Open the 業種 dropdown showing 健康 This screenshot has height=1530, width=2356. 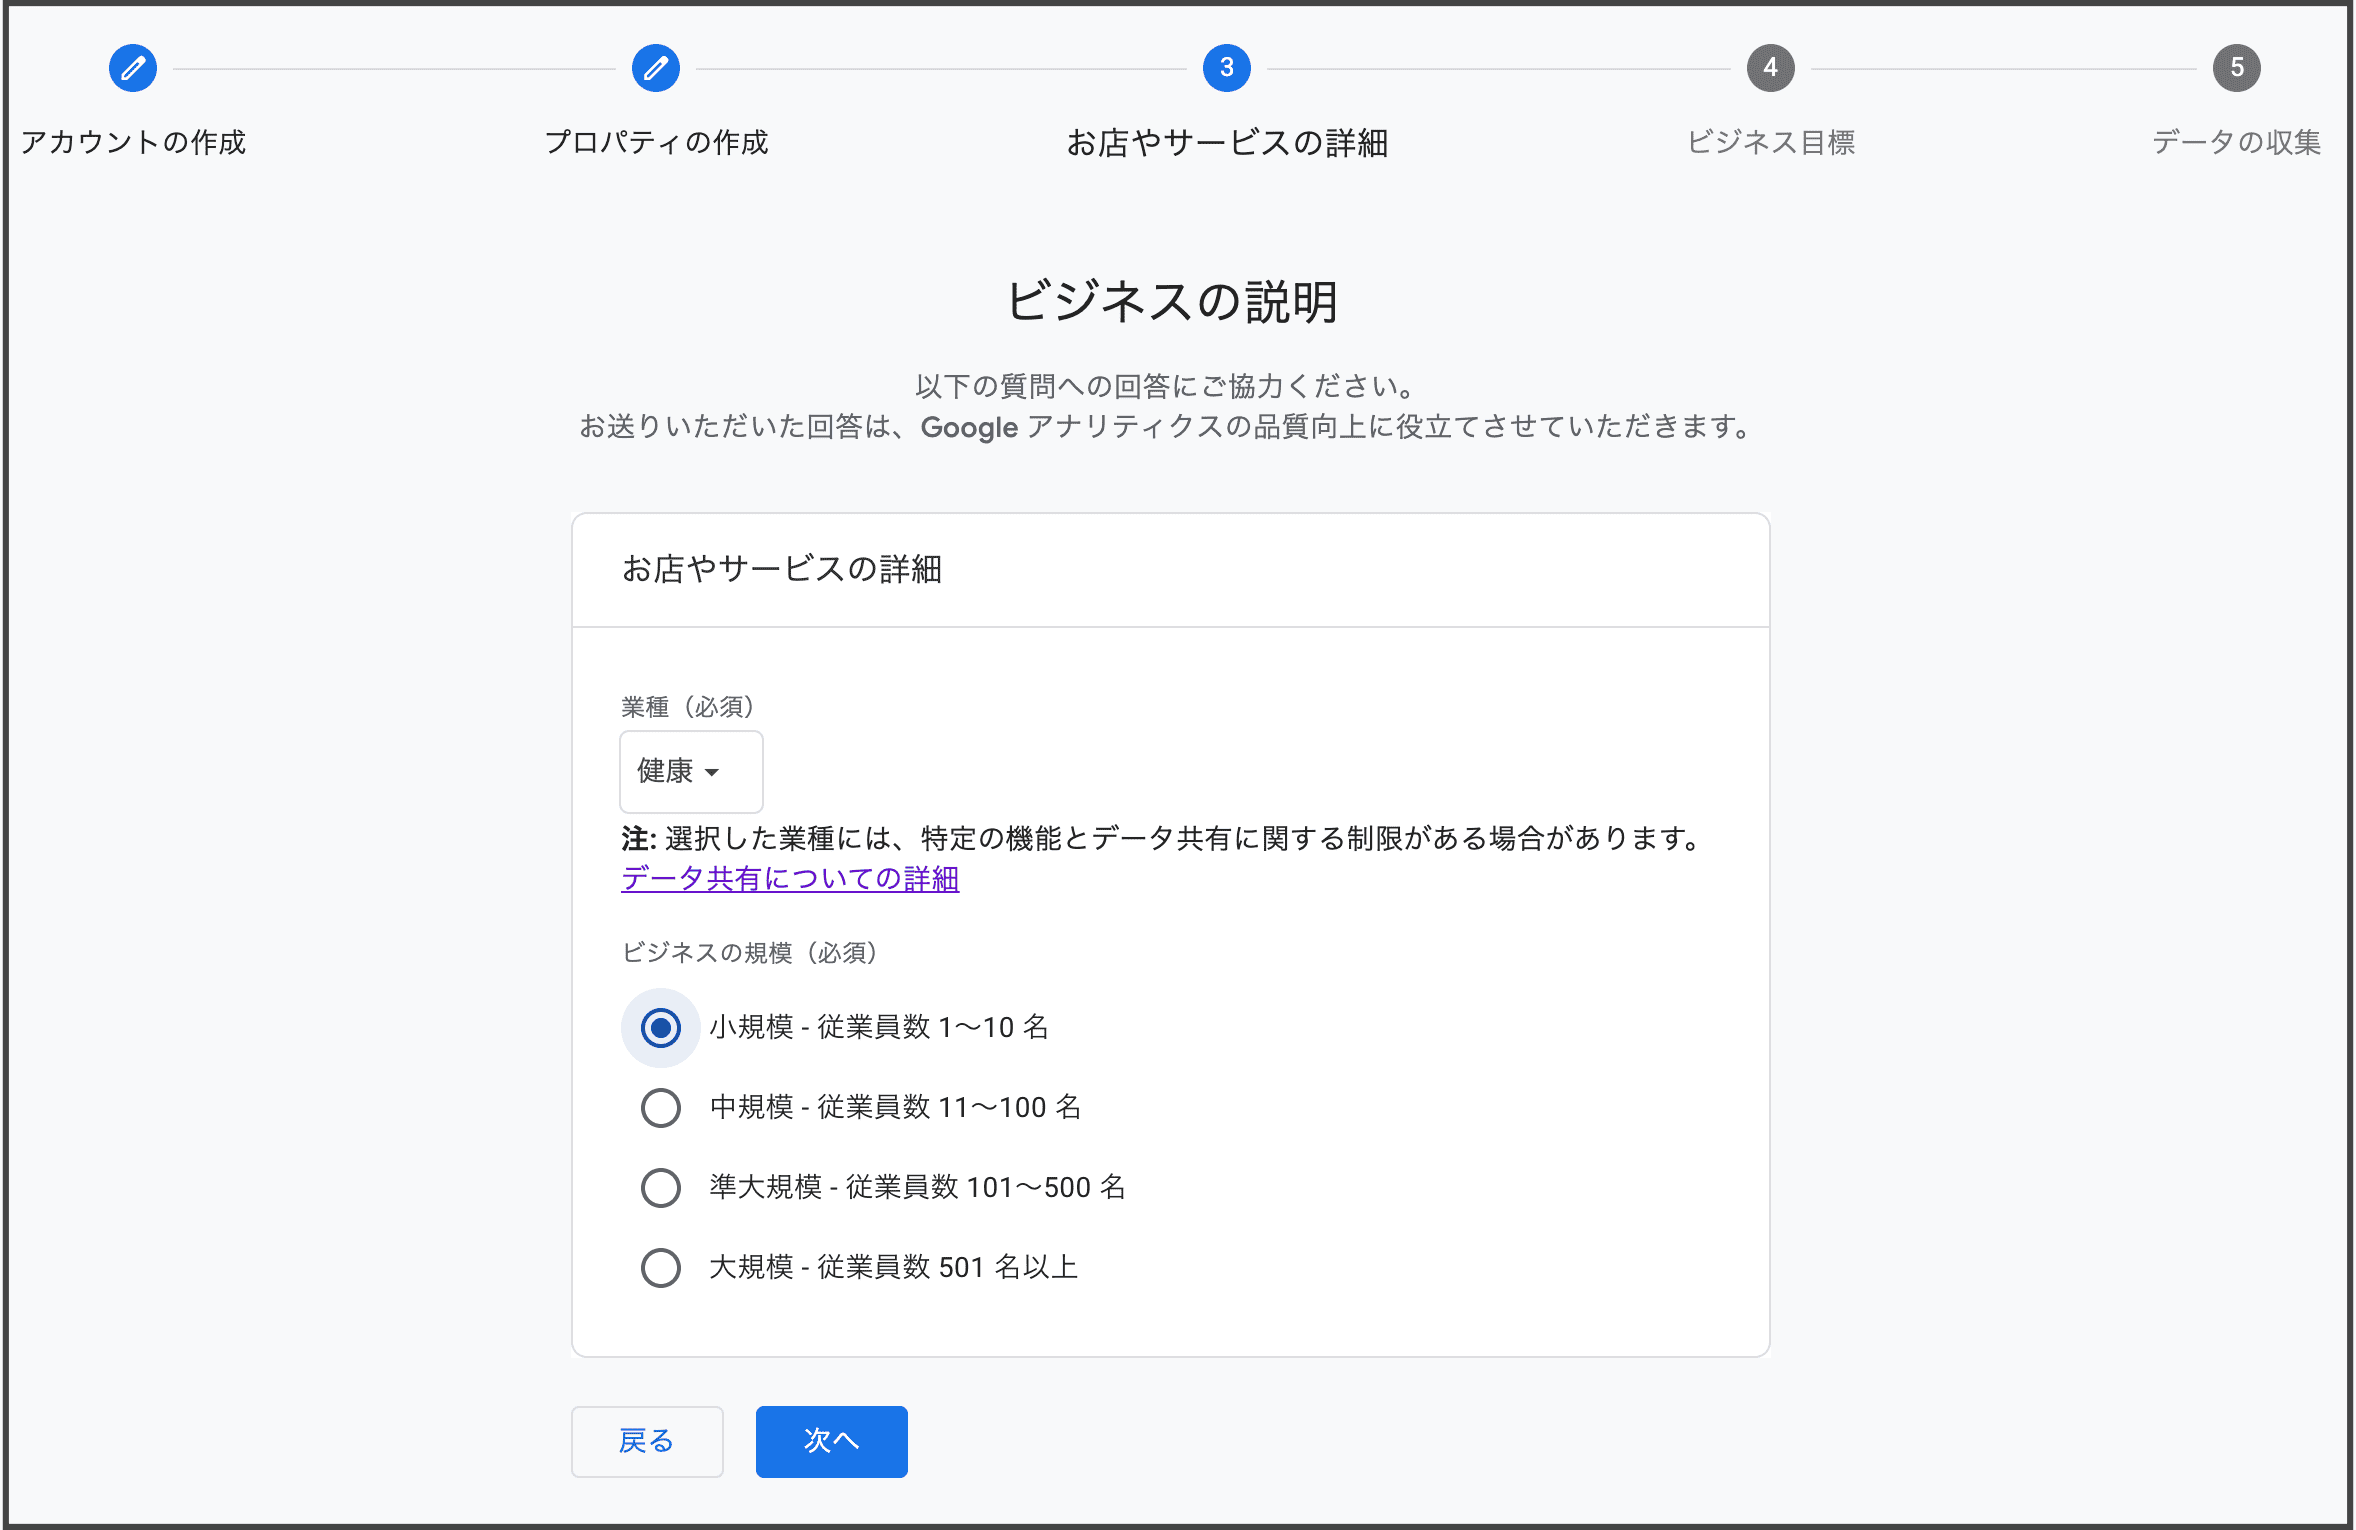(691, 771)
